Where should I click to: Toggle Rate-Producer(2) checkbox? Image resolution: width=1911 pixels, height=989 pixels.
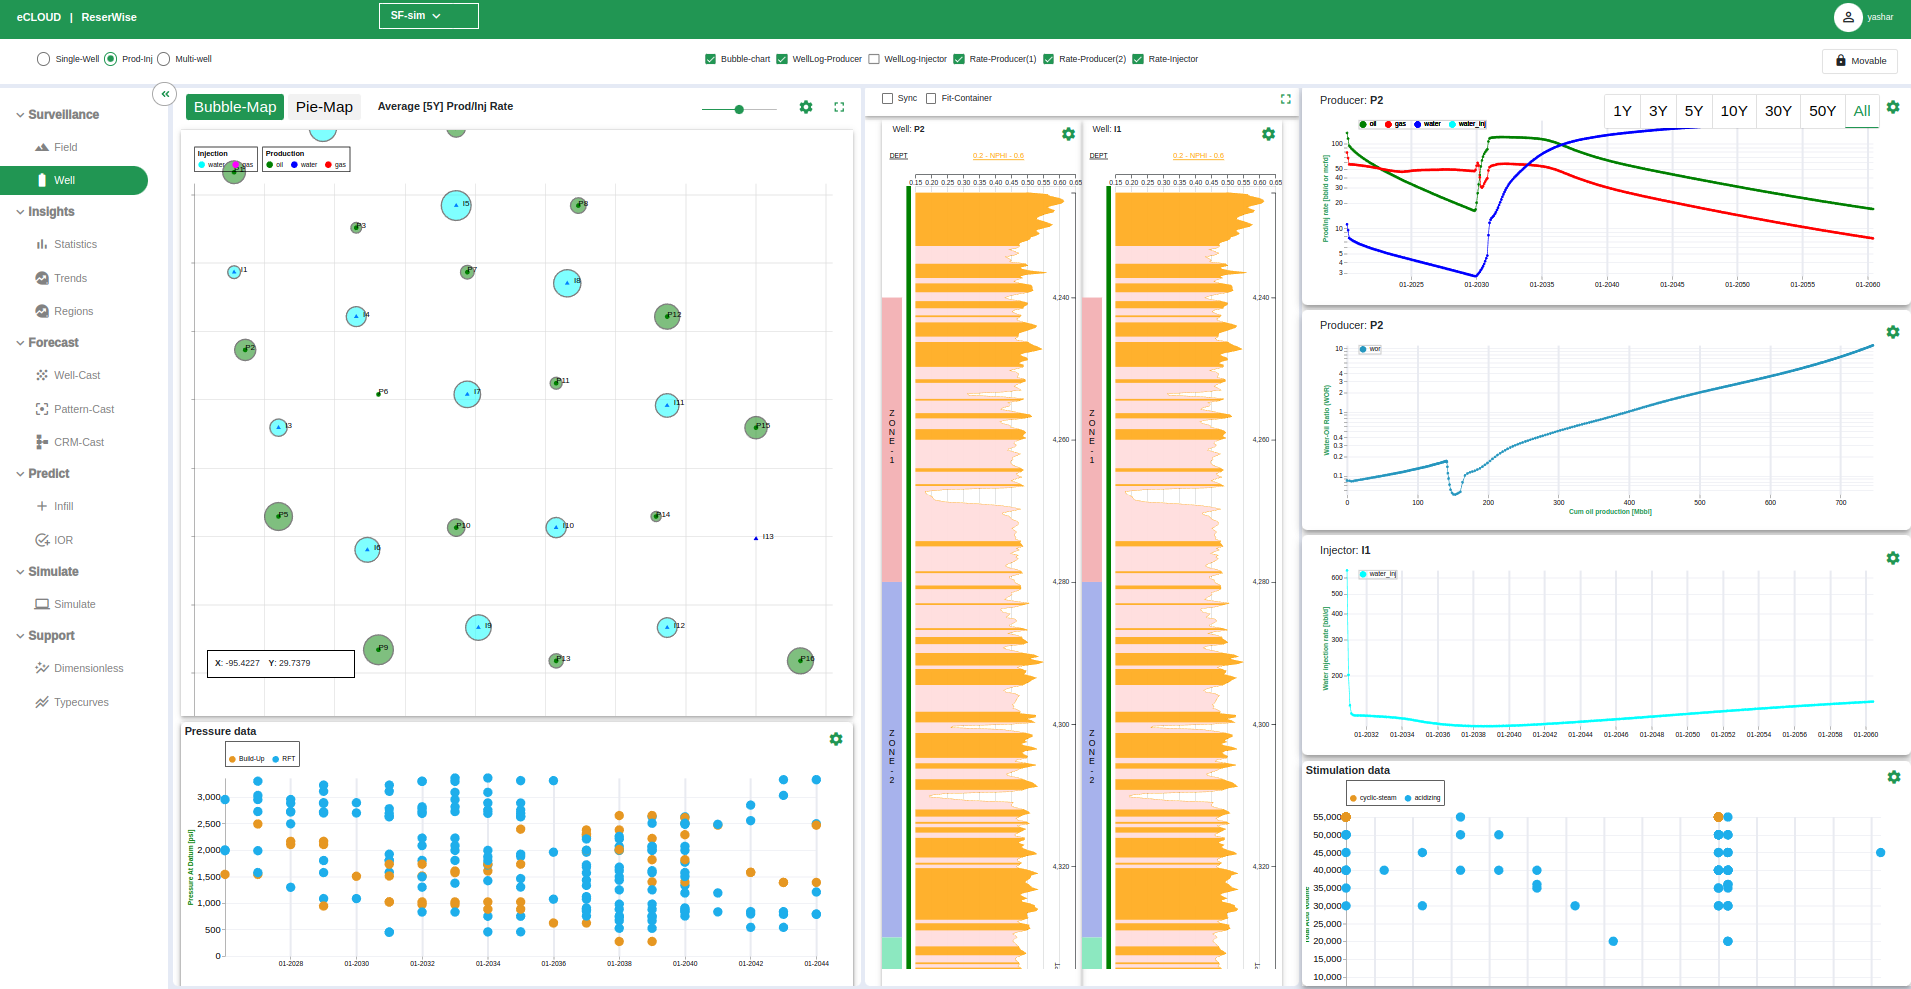tap(1048, 59)
